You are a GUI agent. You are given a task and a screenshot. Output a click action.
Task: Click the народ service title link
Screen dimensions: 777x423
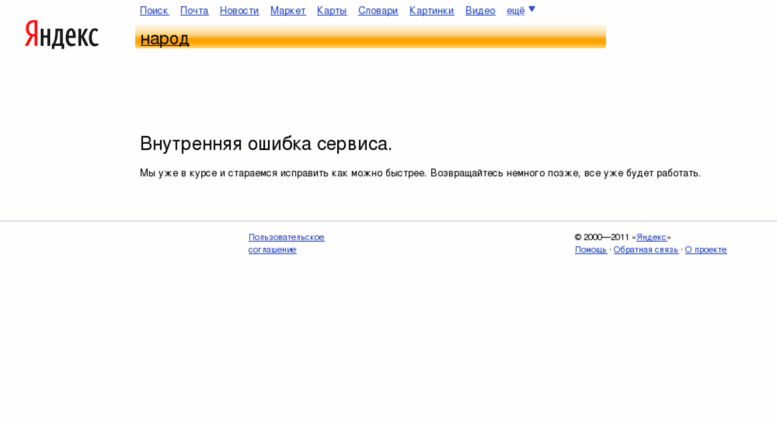point(165,39)
